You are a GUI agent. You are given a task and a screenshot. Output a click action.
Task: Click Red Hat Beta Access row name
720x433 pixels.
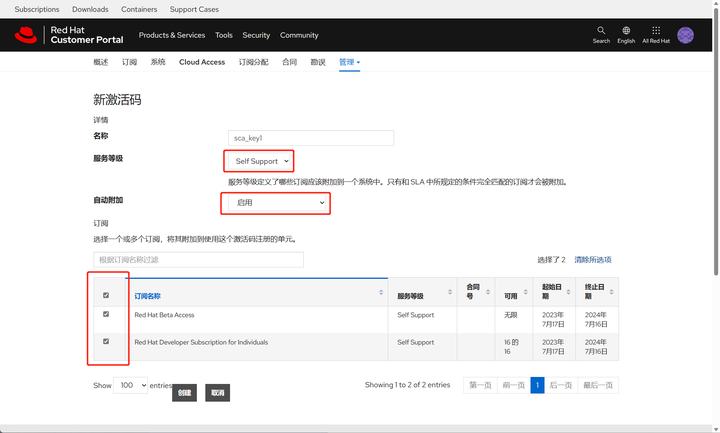point(164,315)
